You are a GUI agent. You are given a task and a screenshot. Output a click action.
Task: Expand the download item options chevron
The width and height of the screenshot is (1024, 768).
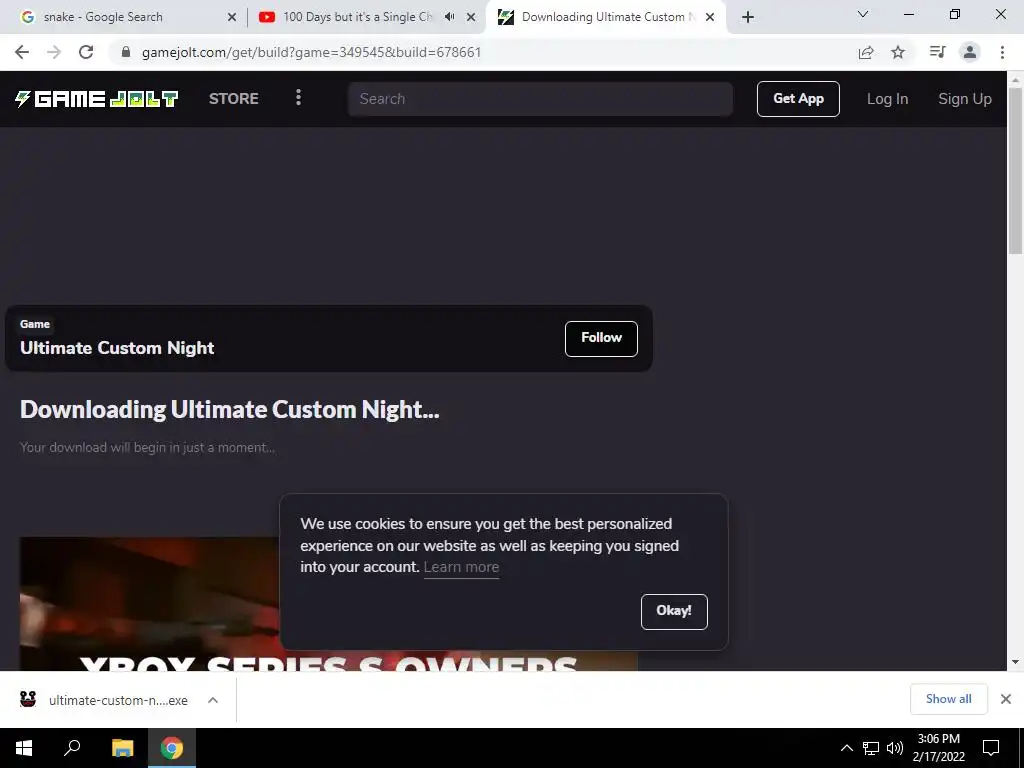pyautogui.click(x=213, y=700)
